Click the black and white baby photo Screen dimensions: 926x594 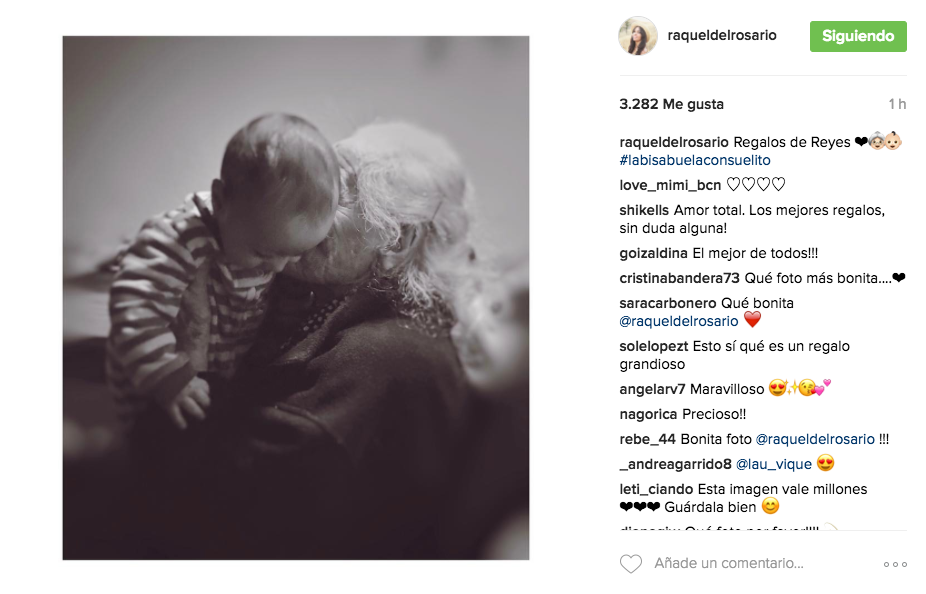[296, 298]
